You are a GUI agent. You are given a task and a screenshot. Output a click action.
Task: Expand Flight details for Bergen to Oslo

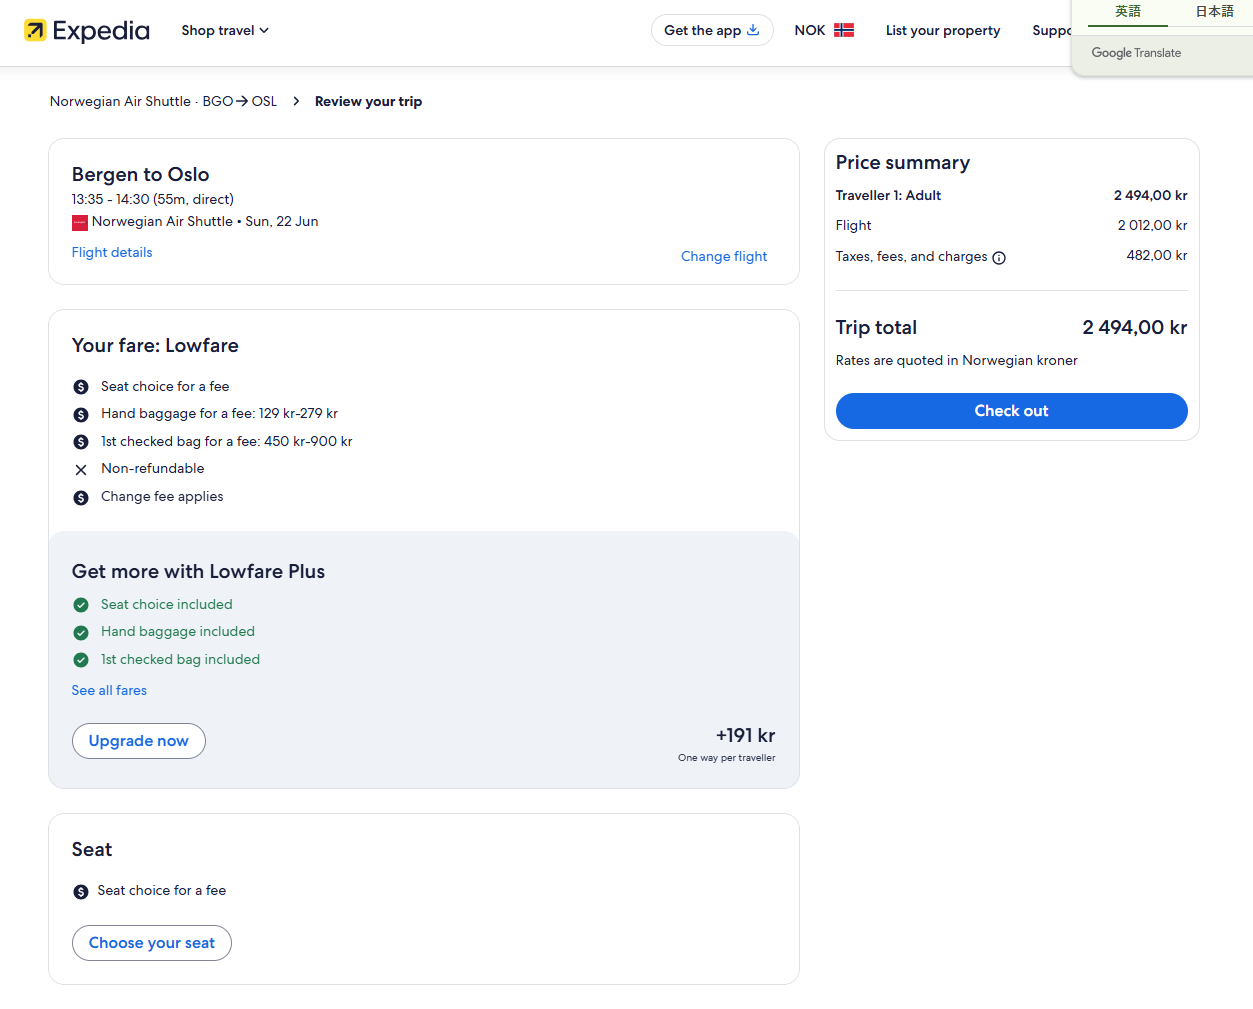112,252
